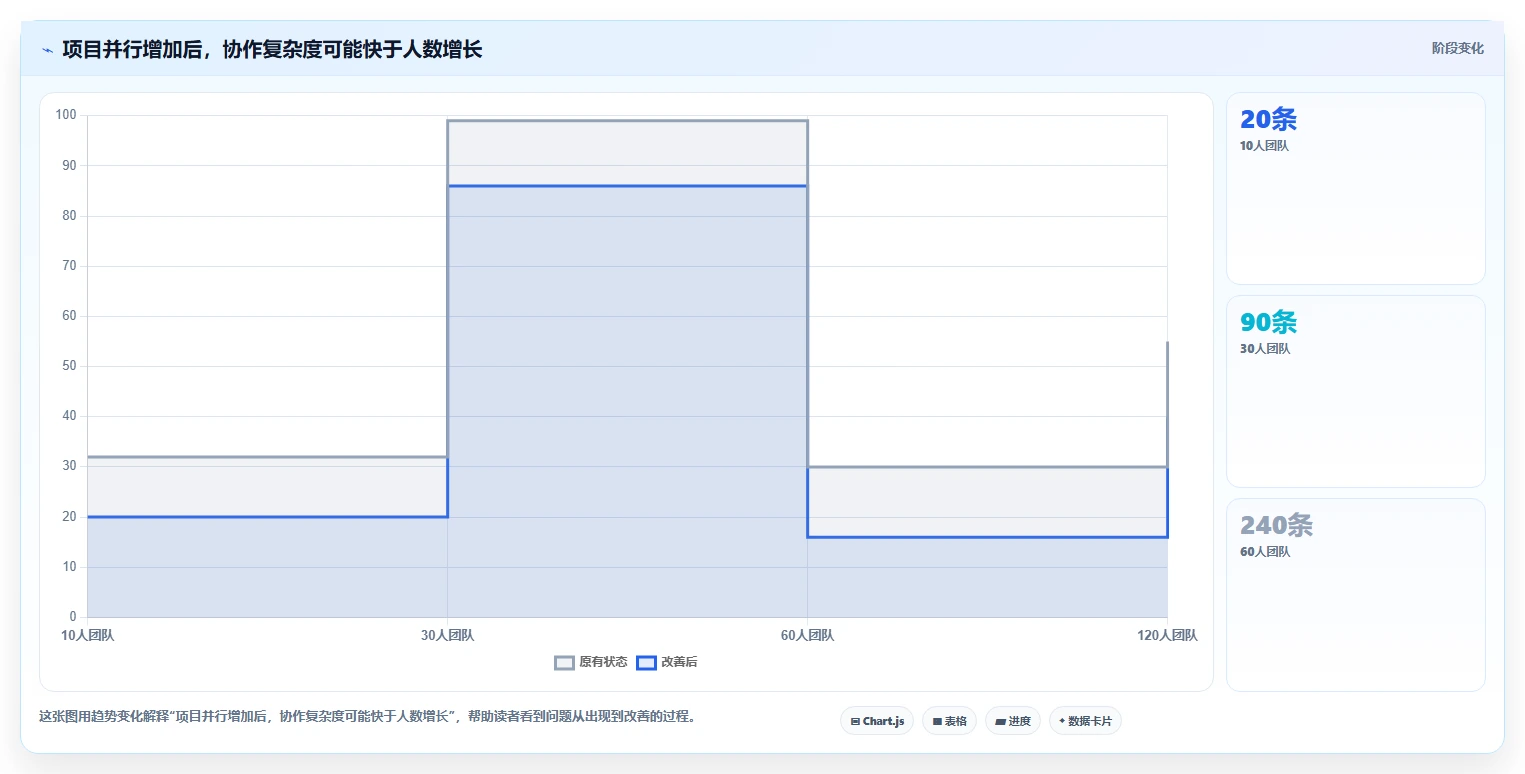Image resolution: width=1525 pixels, height=774 pixels.
Task: Click the 60人团队 x-axis label
Action: [x=807, y=635]
